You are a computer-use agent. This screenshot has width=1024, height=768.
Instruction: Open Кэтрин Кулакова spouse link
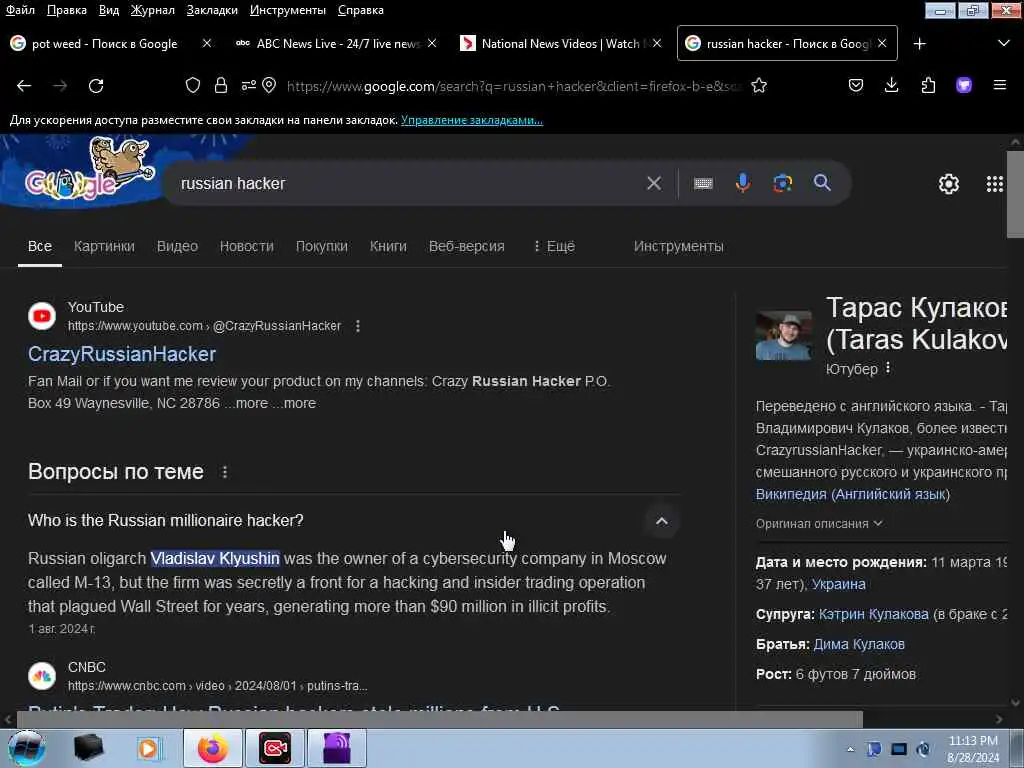874,615
